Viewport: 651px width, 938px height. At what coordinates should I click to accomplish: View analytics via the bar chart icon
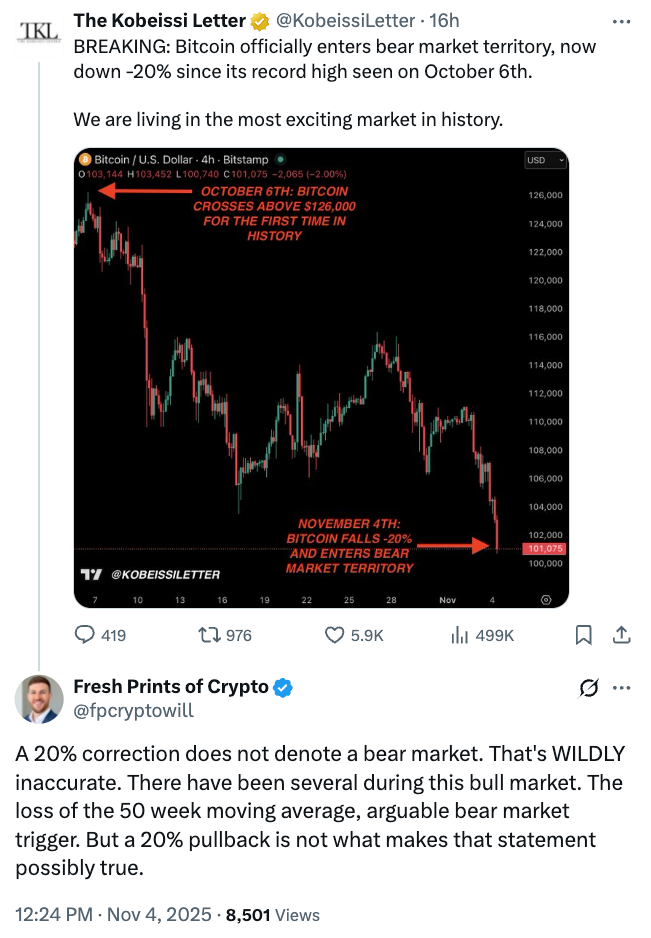coord(457,634)
